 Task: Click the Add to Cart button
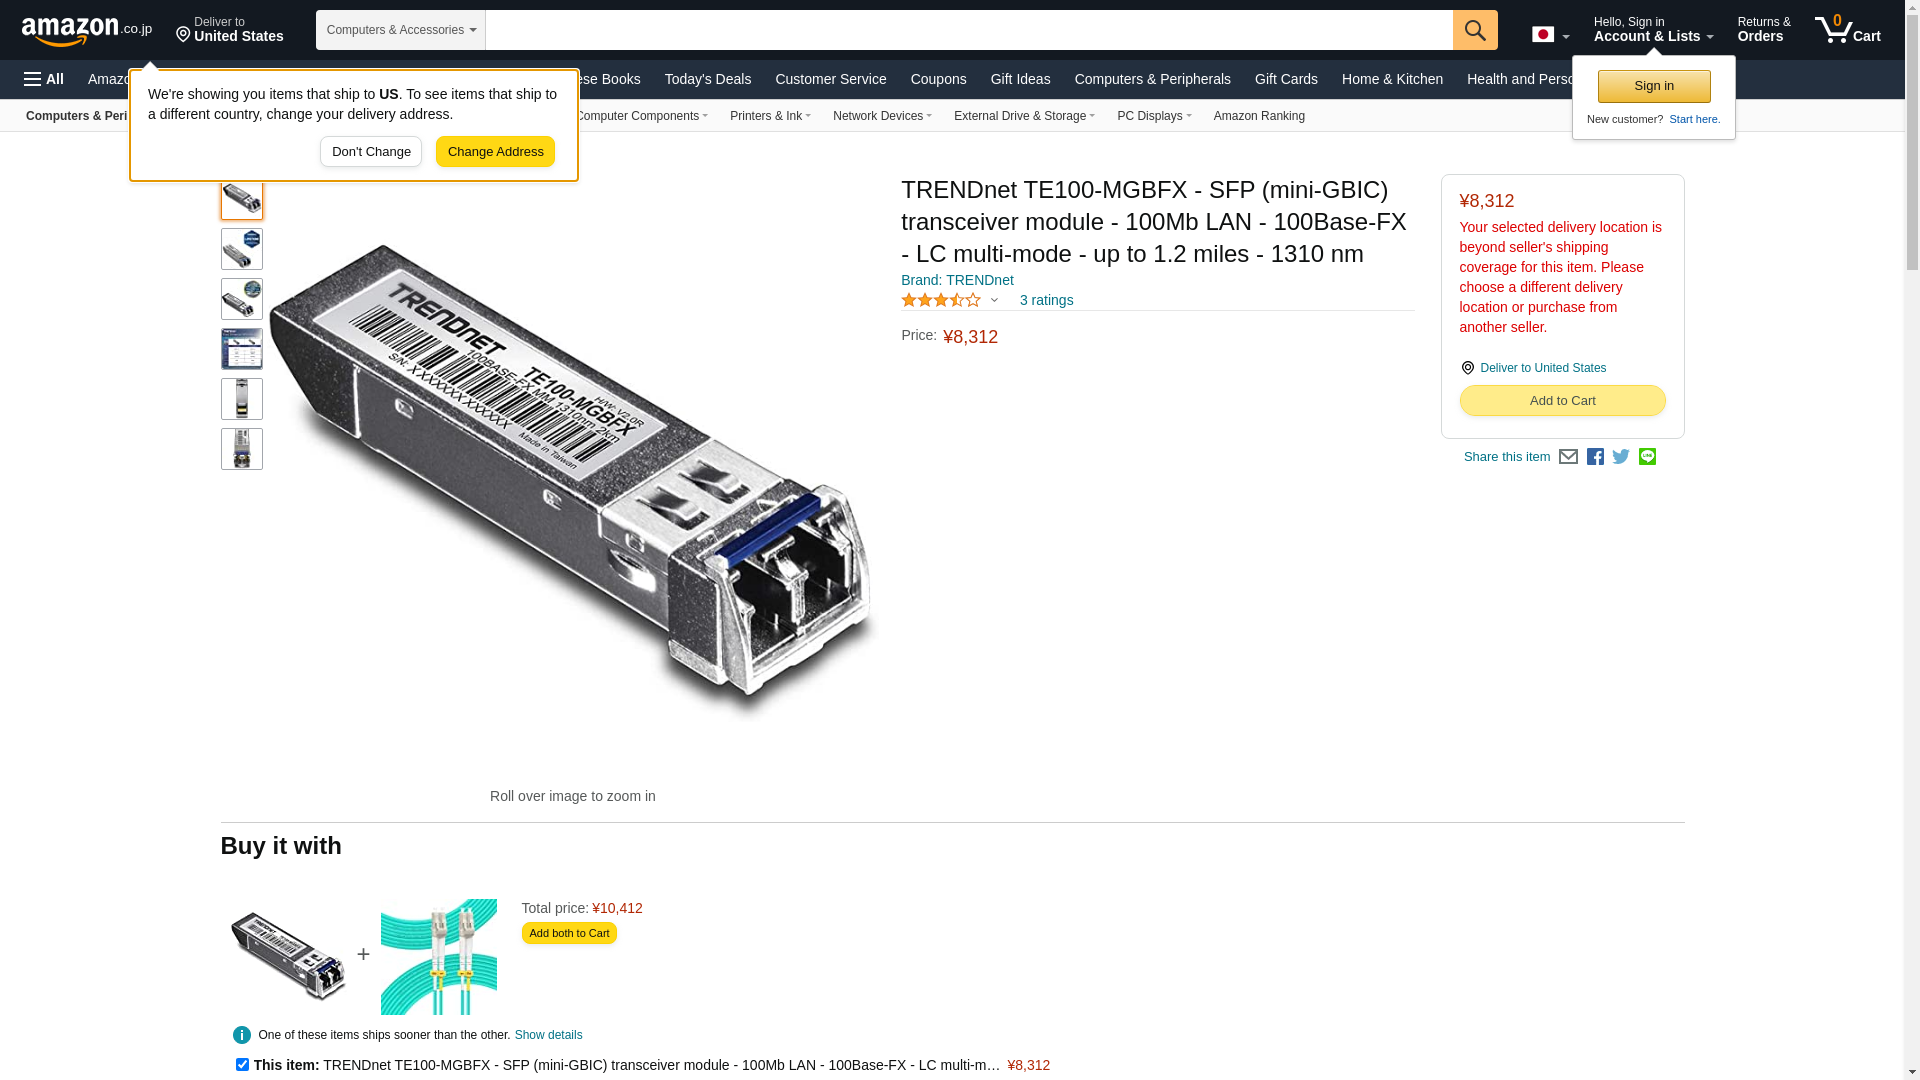pos(1562,401)
